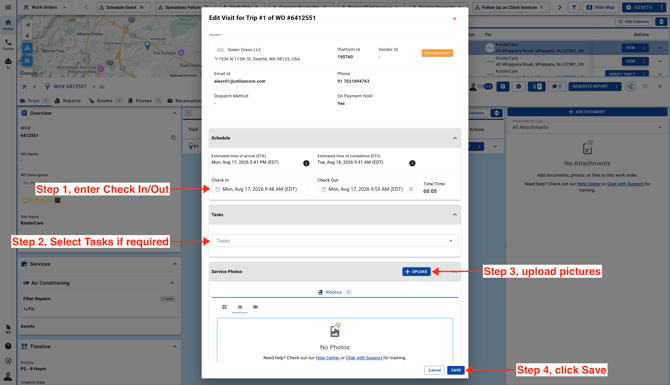Click the Save button
The image size is (670, 385).
click(x=455, y=370)
